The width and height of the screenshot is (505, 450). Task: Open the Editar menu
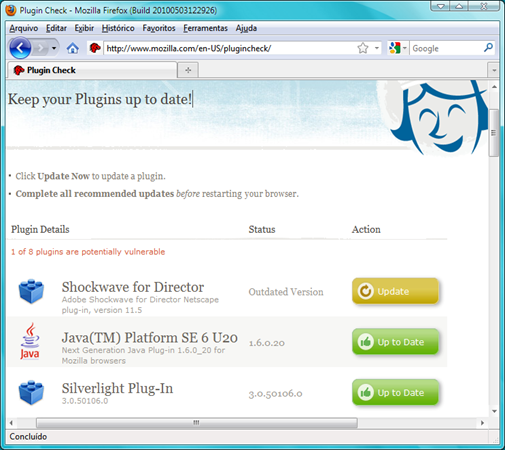(56, 28)
